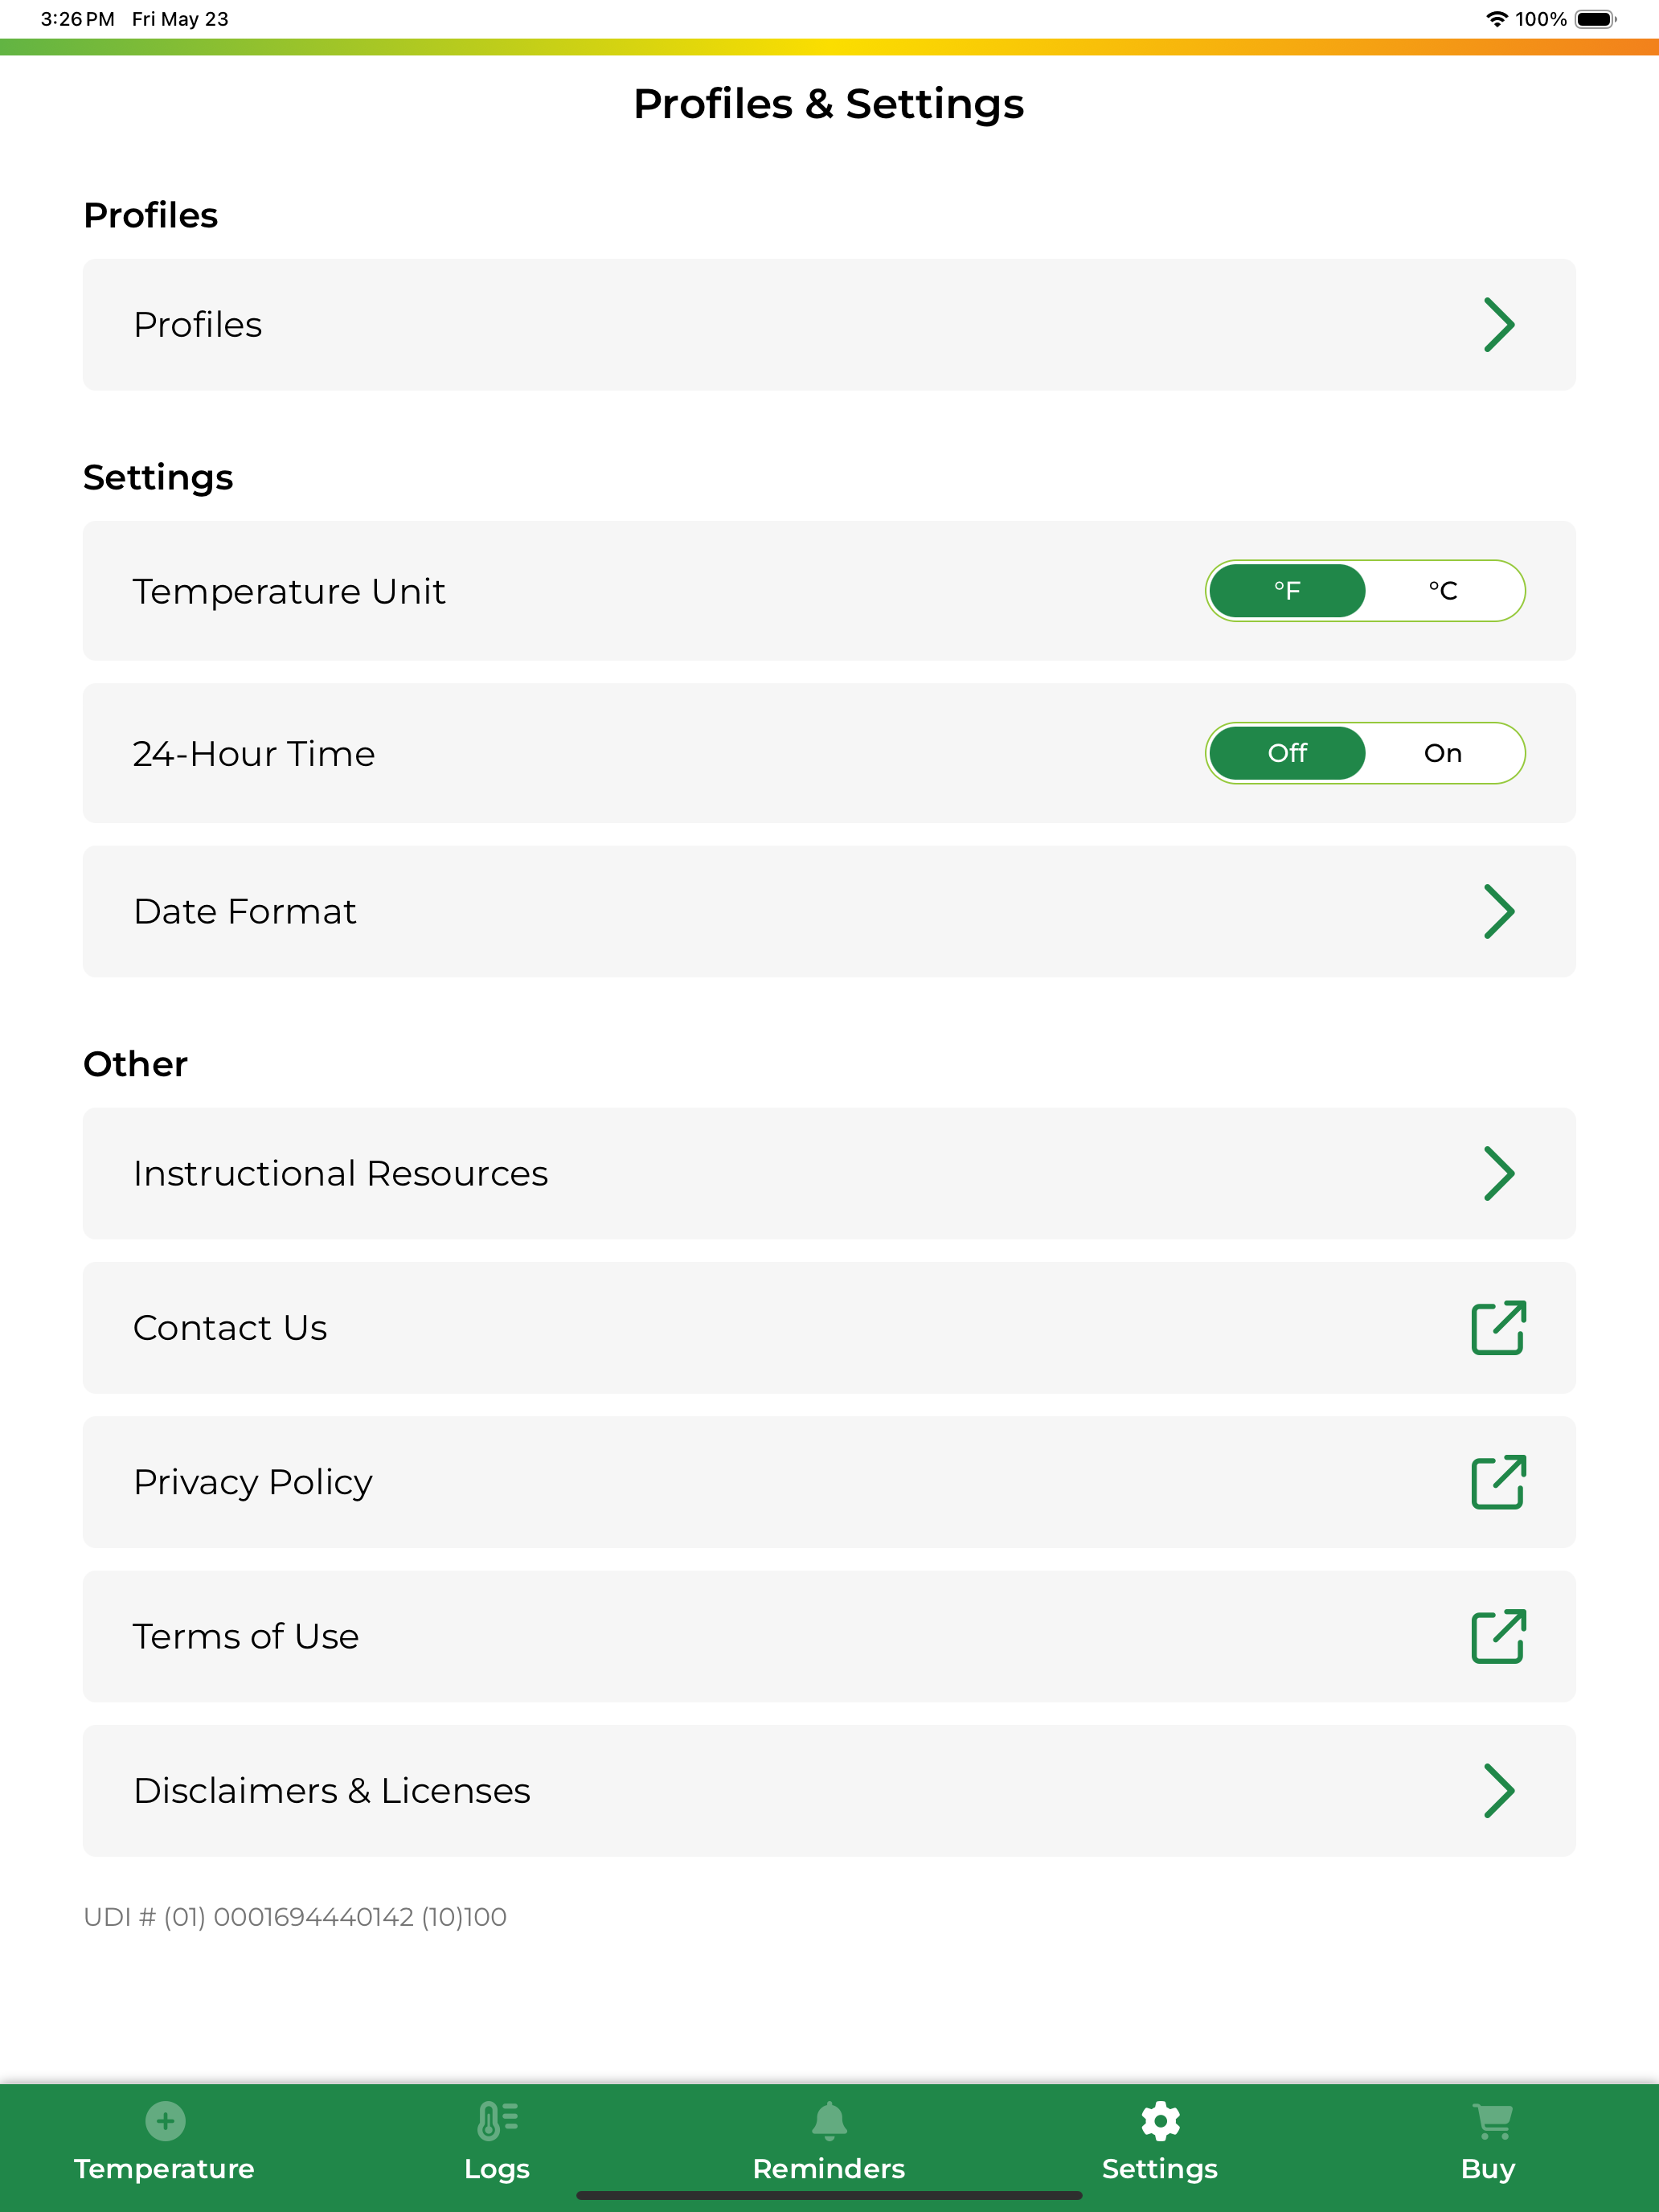Open Date Format via its chevron
The width and height of the screenshot is (1659, 2212).
(x=1499, y=911)
